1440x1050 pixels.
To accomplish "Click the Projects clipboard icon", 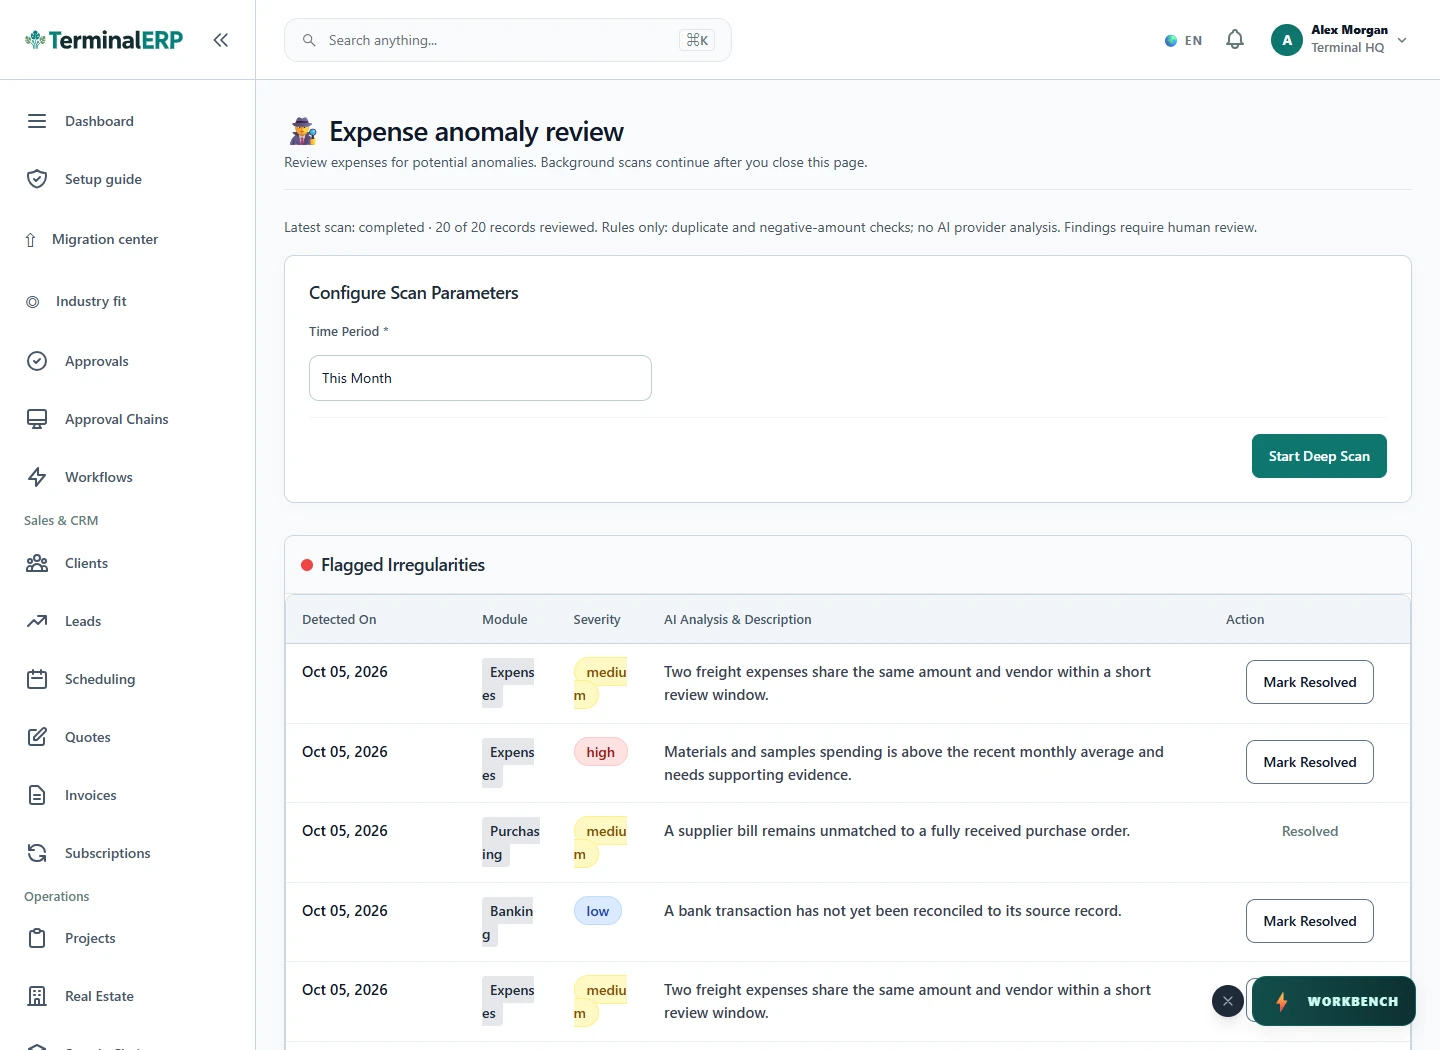I will pos(37,938).
